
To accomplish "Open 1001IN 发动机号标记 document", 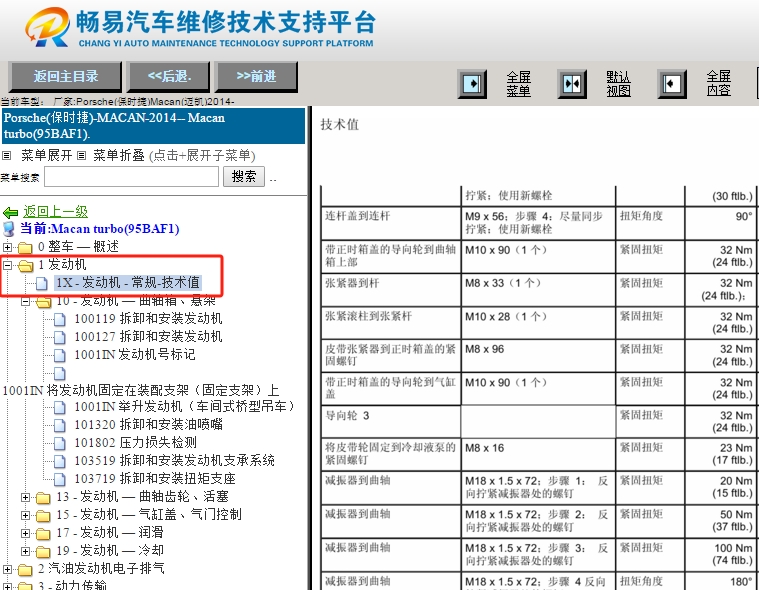I will click(135, 354).
